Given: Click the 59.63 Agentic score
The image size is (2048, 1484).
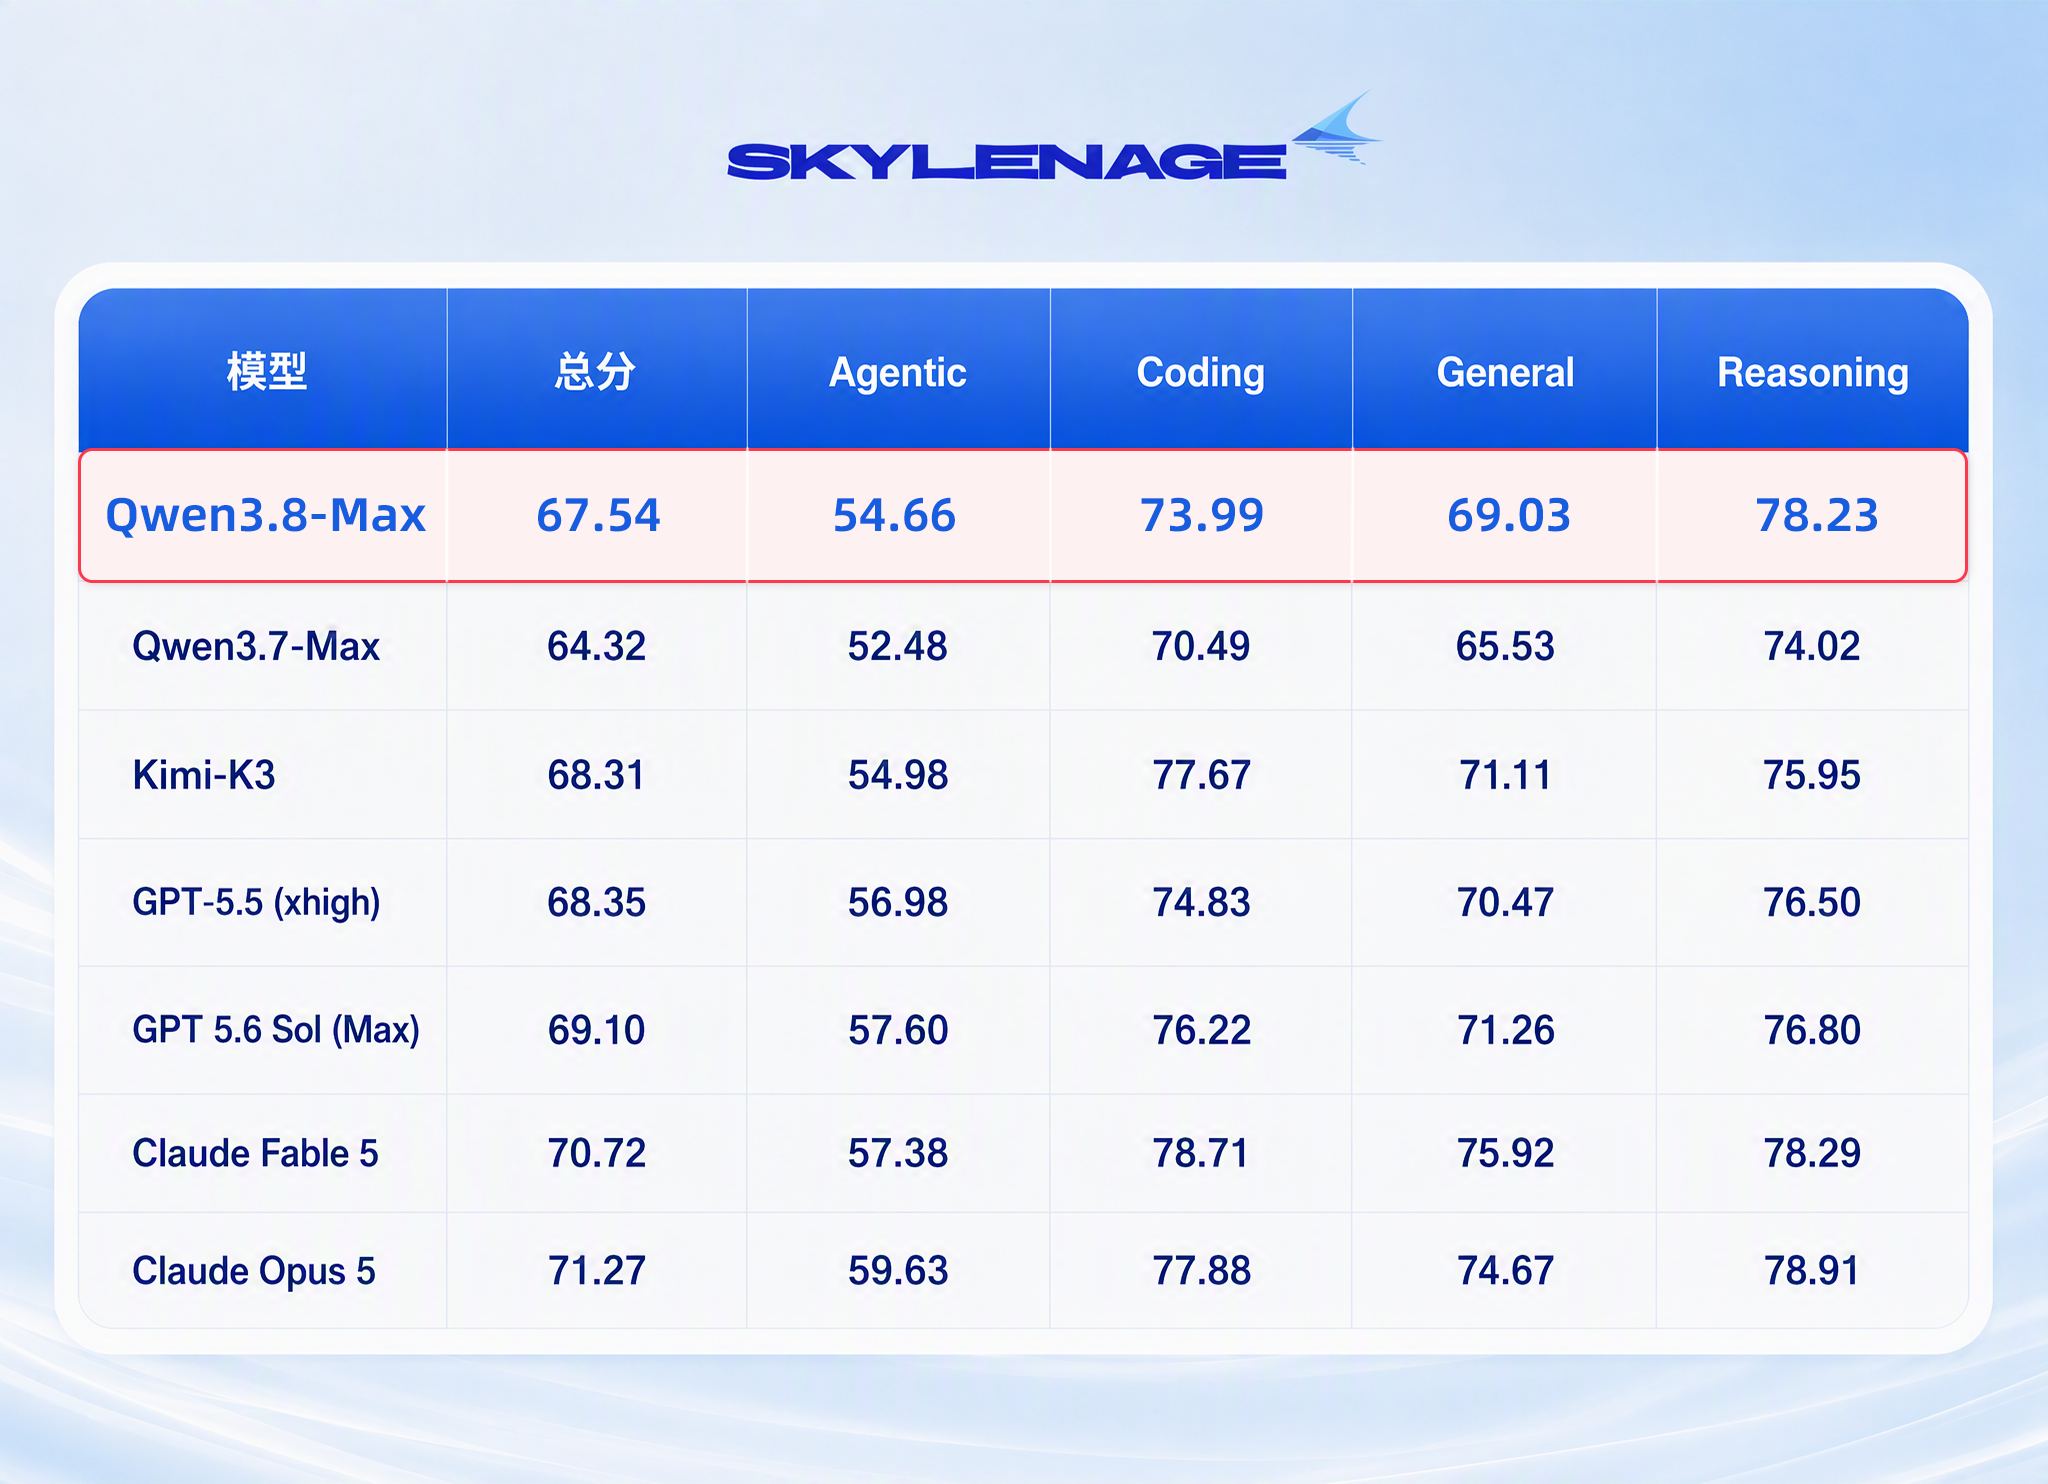Looking at the screenshot, I should coord(898,1272).
